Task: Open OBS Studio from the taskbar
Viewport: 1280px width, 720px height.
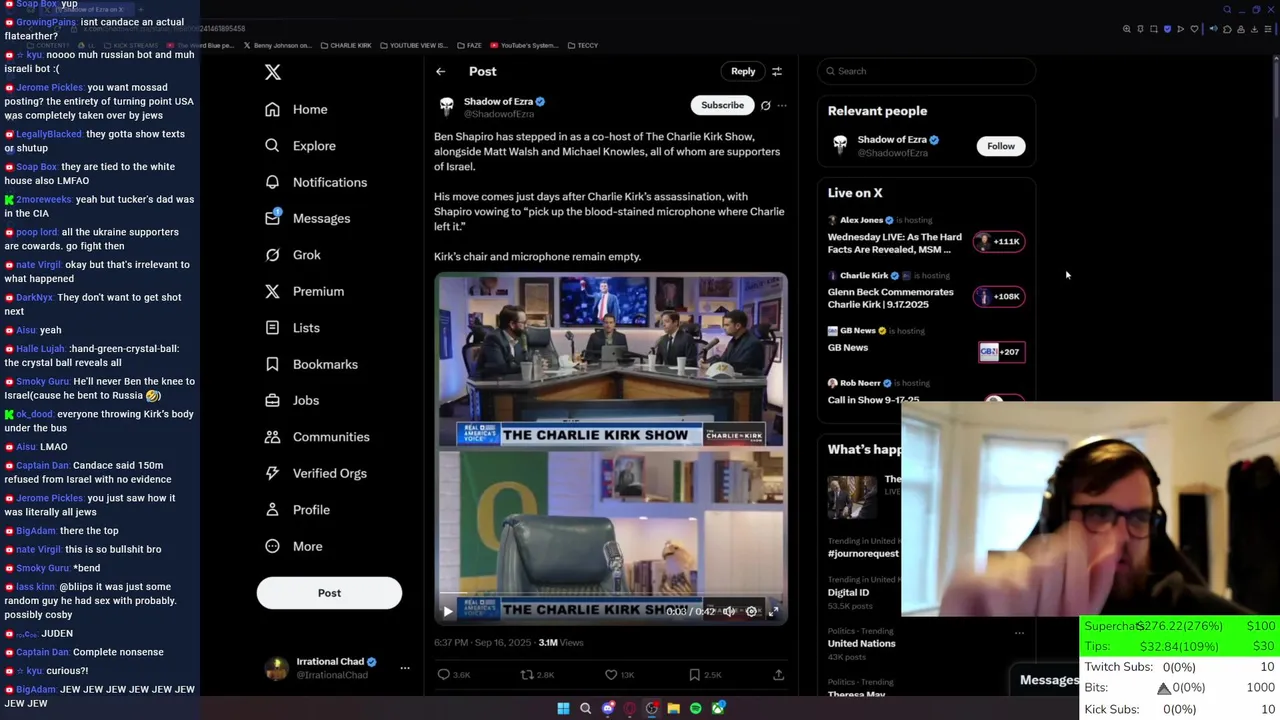Action: click(x=651, y=708)
